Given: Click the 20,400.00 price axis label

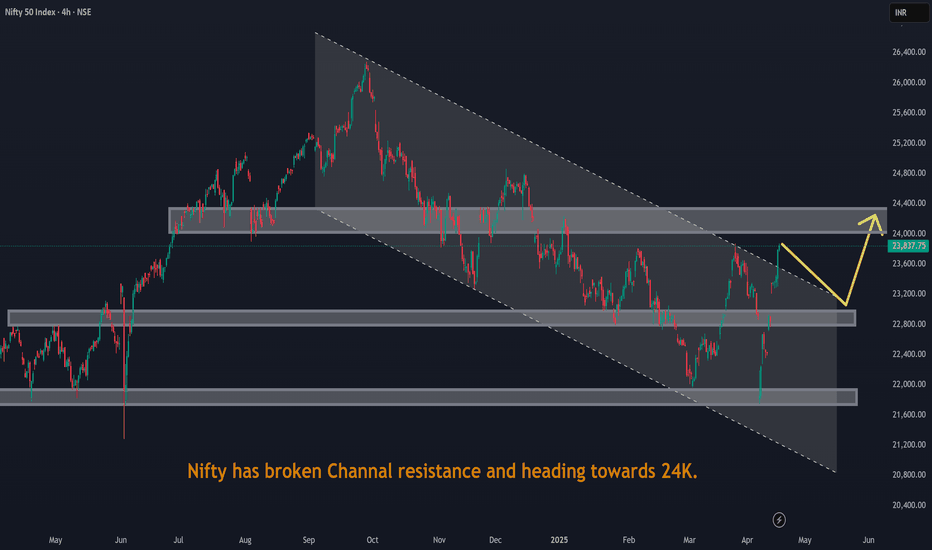Looking at the screenshot, I should pos(909,505).
